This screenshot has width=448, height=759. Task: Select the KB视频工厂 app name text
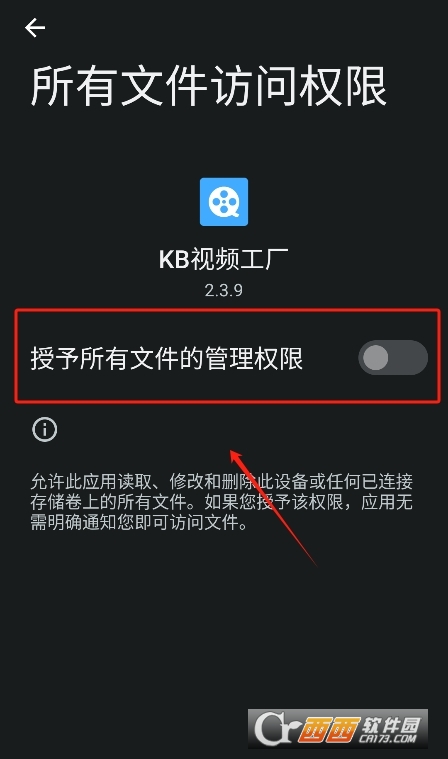click(x=224, y=259)
